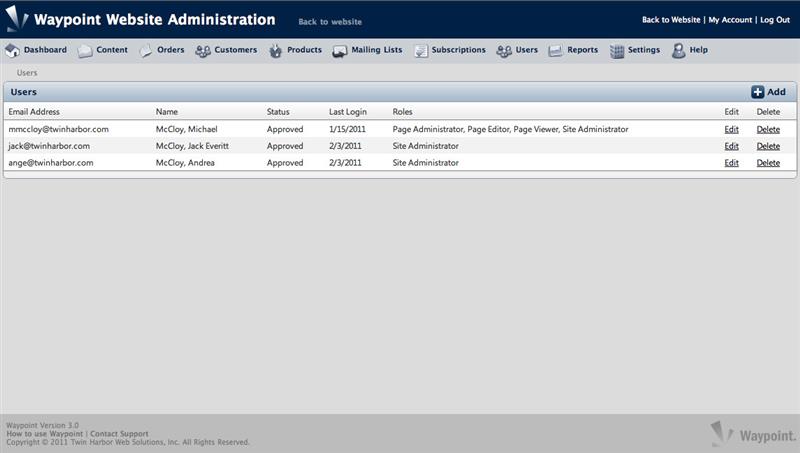Click email jack@twinharbor.com
Image resolution: width=800 pixels, height=453 pixels.
pos(49,146)
